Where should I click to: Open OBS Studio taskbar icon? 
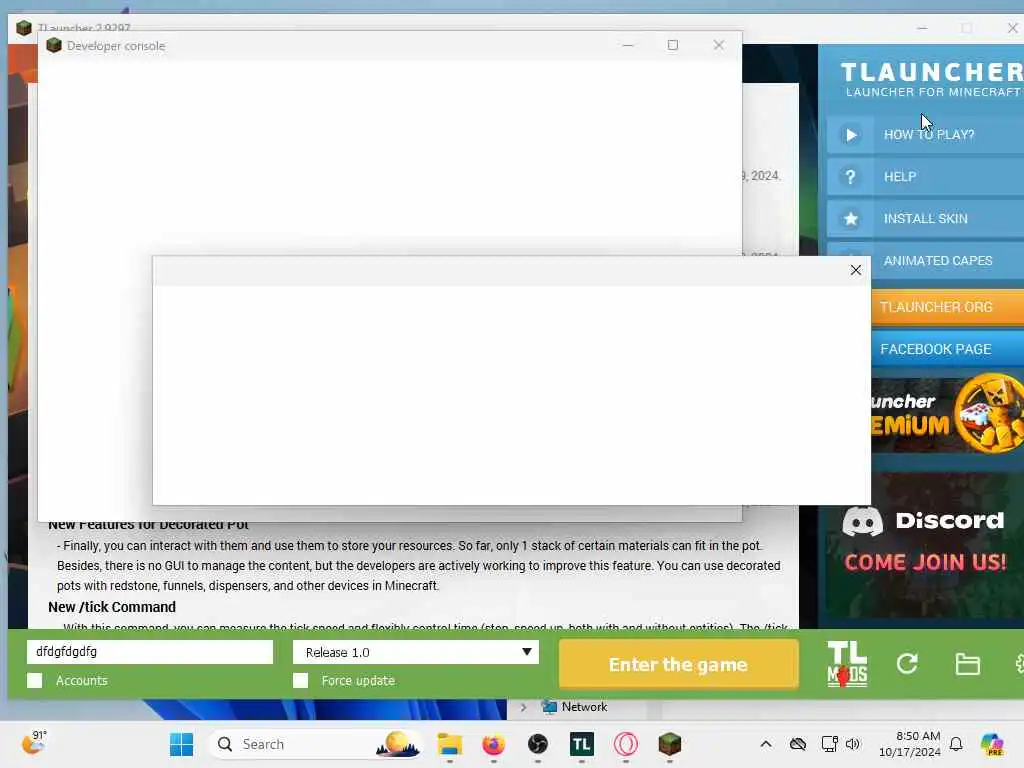click(x=537, y=744)
